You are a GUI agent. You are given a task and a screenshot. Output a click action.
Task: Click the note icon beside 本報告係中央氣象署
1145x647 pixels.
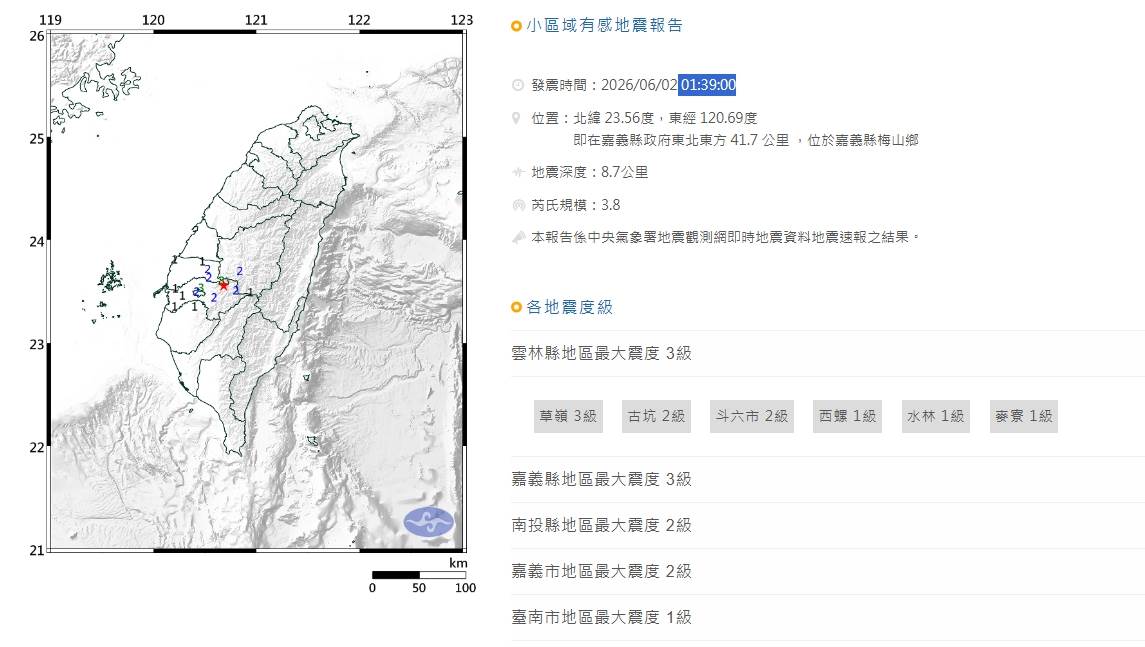(518, 237)
